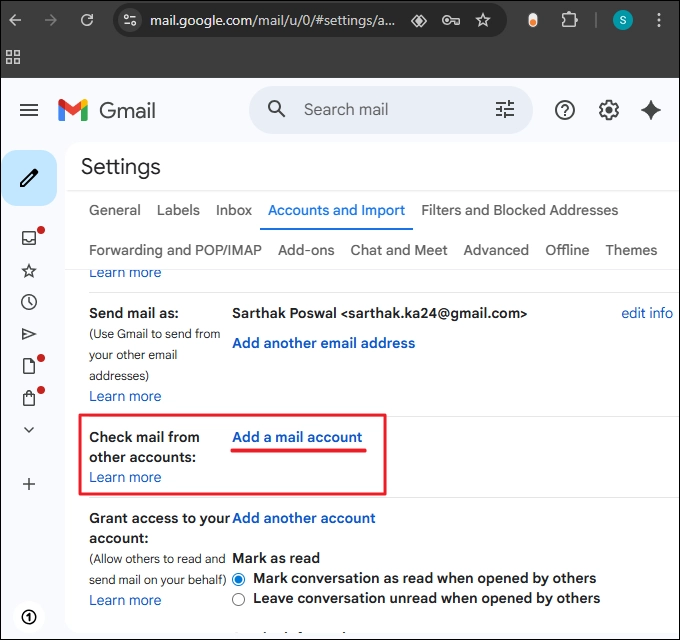Image resolution: width=680 pixels, height=640 pixels.
Task: Click the diamond-shaped icon in the address bar
Action: [x=418, y=20]
